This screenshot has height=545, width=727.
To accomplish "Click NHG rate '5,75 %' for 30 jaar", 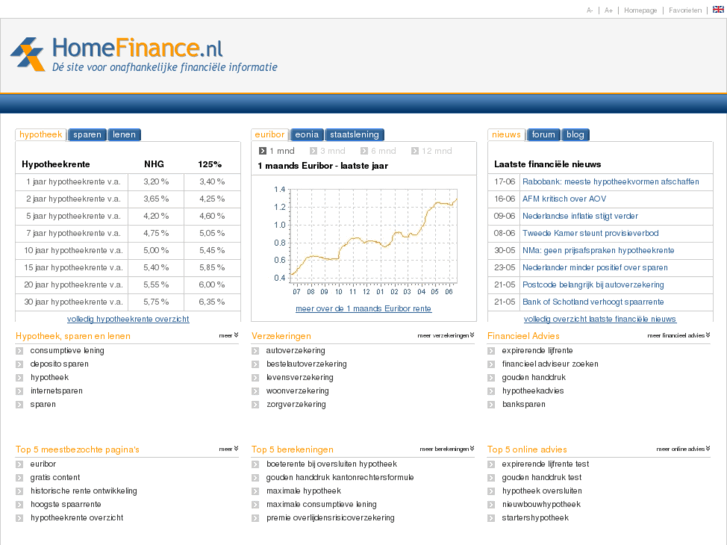I will pos(156,302).
